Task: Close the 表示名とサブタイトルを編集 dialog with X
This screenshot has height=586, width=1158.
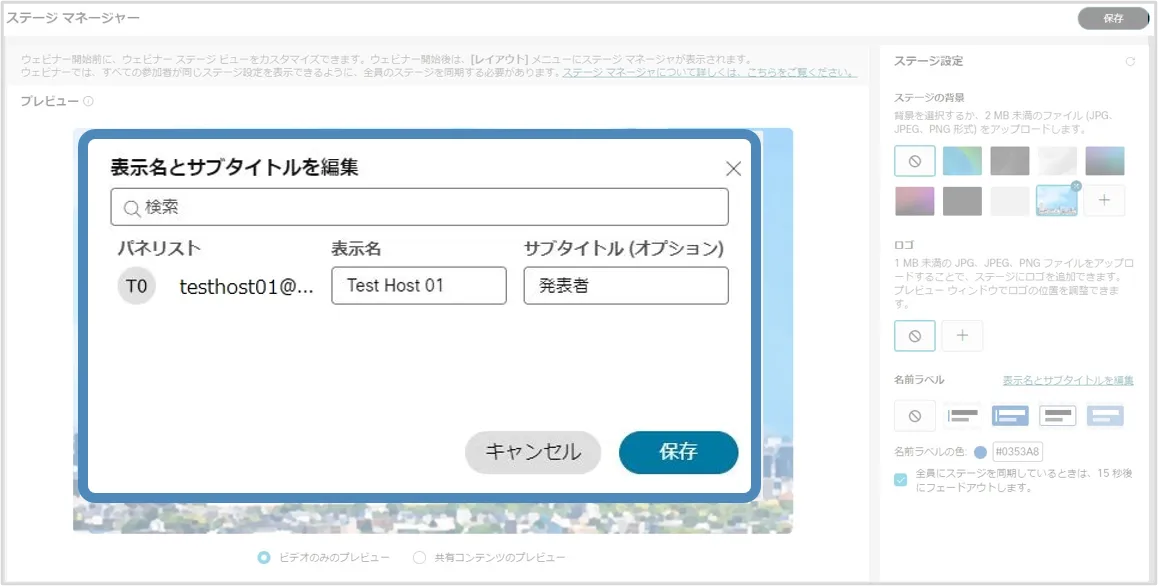Action: pos(733,169)
